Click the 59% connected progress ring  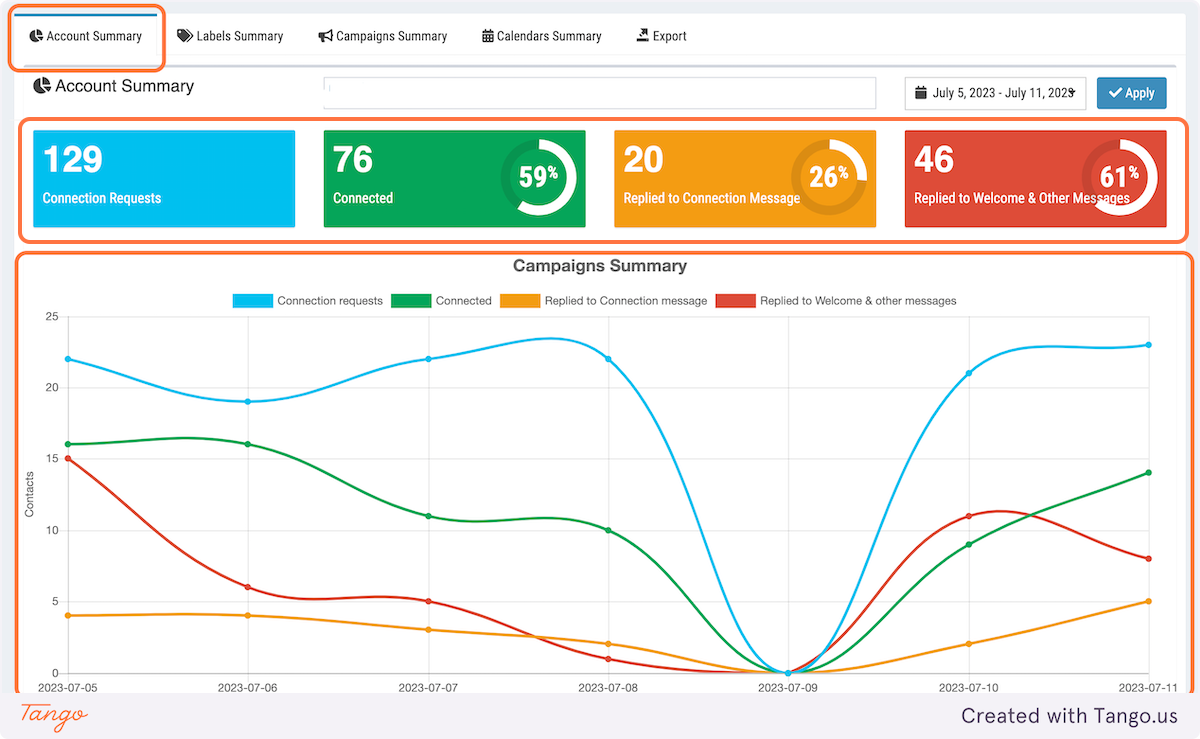pos(539,177)
